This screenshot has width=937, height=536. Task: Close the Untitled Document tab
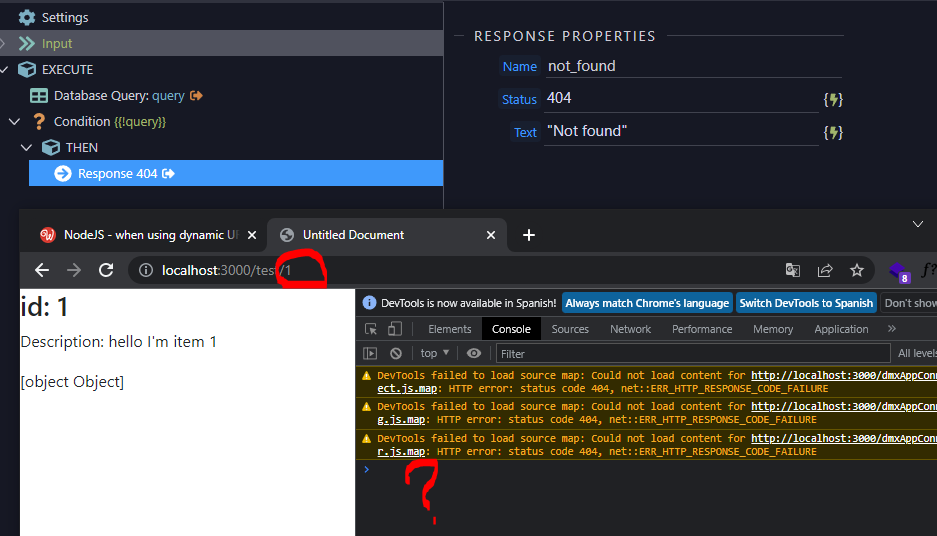point(491,235)
